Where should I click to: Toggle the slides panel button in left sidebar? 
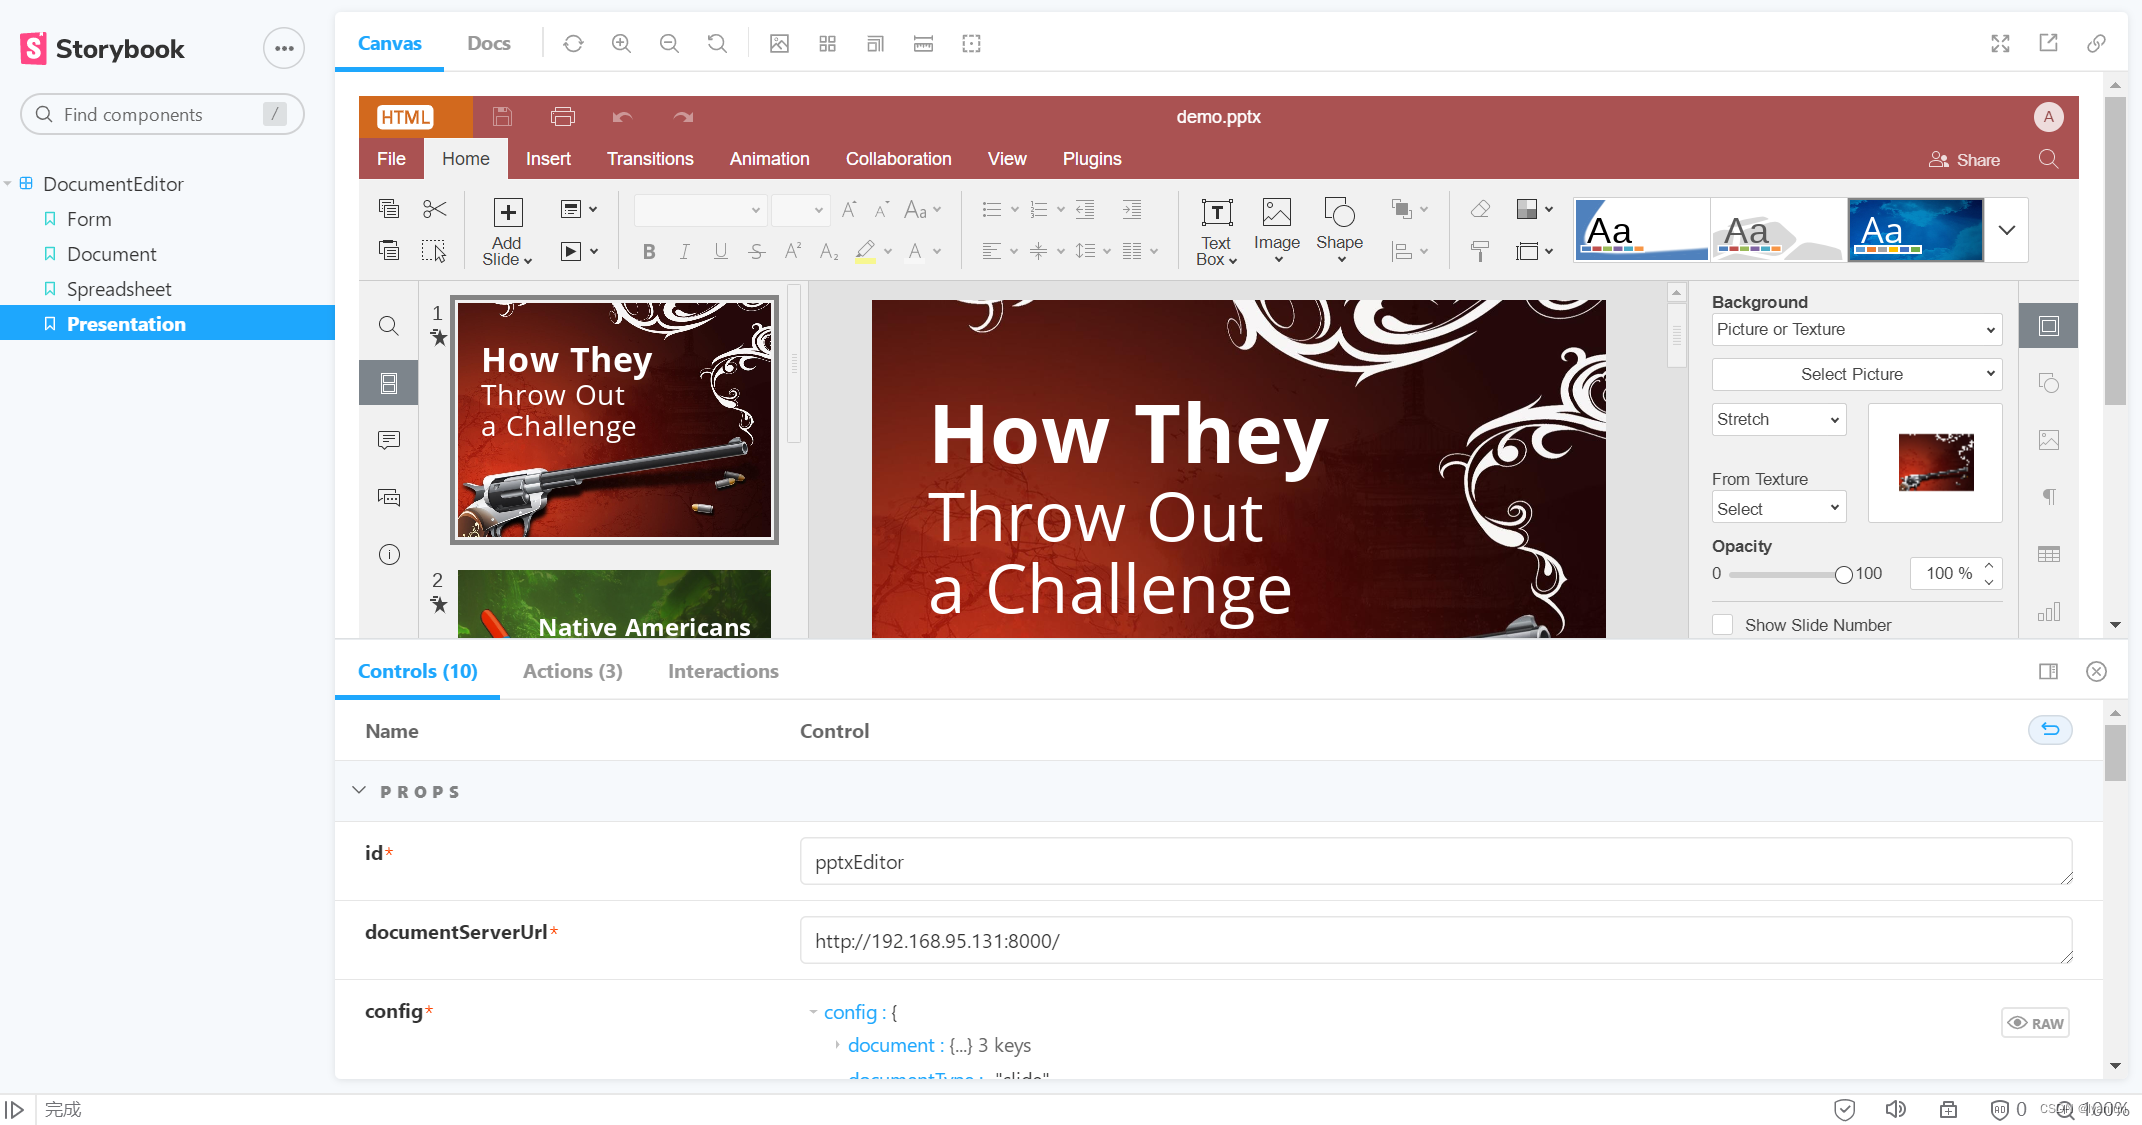[x=389, y=383]
